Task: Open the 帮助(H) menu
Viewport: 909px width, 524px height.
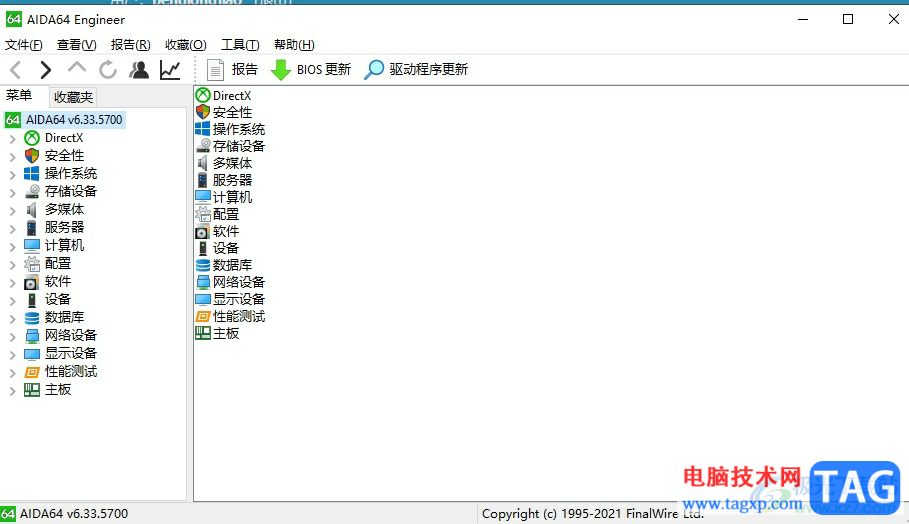Action: coord(294,45)
